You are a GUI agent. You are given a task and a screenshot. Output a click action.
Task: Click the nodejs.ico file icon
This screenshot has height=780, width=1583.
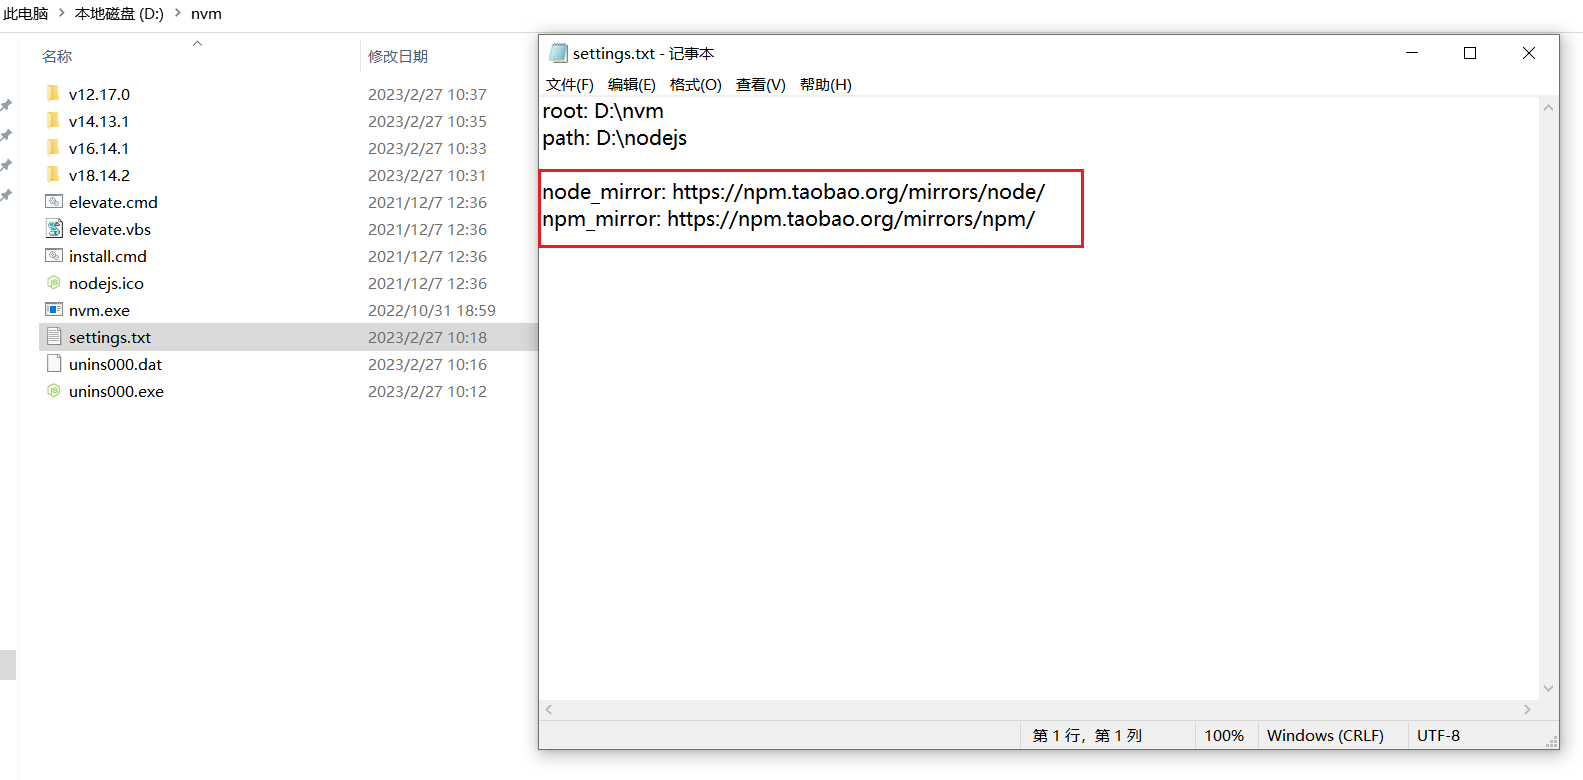pyautogui.click(x=54, y=282)
